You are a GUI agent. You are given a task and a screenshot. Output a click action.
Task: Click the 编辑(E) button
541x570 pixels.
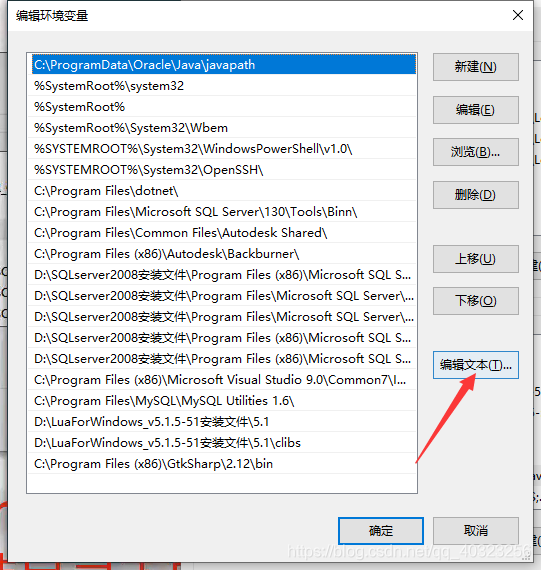click(476, 110)
